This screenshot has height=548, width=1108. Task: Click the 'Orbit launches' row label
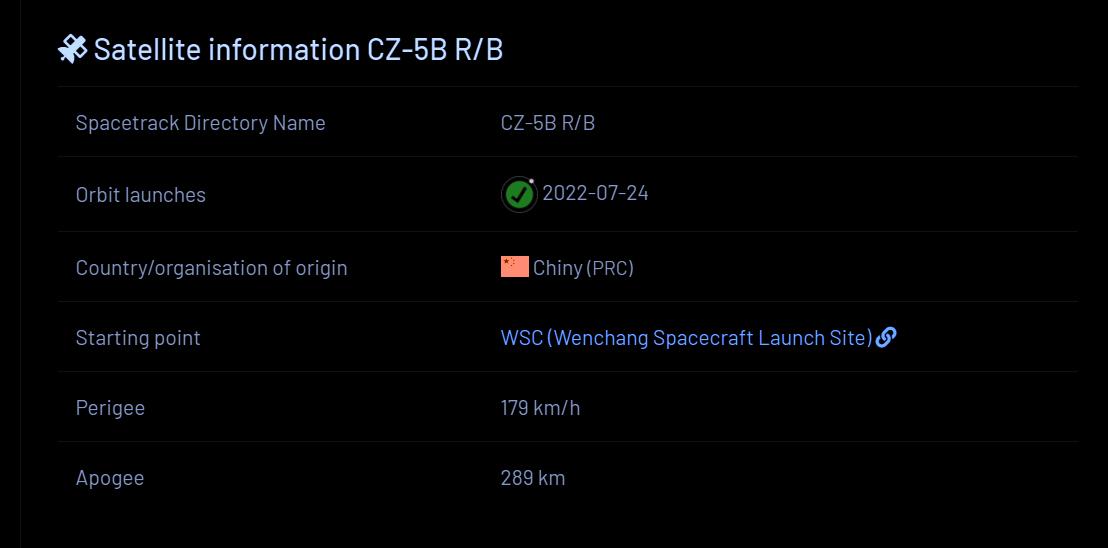140,195
